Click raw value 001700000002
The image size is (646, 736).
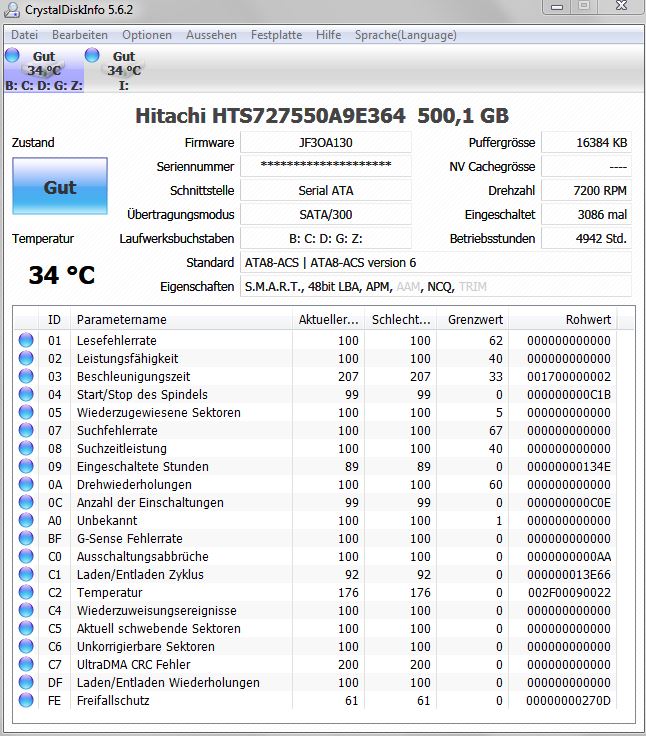[569, 376]
